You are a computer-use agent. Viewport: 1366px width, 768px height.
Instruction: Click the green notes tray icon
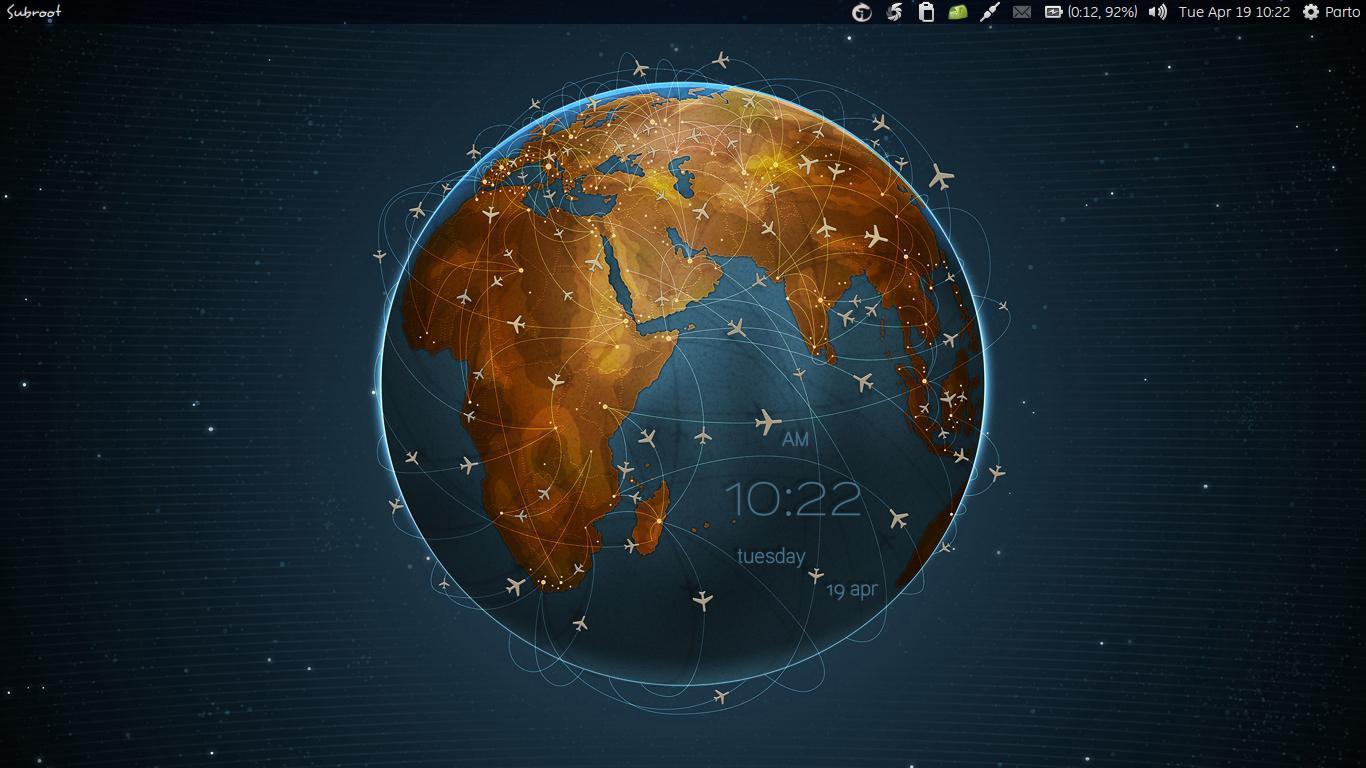tap(957, 12)
